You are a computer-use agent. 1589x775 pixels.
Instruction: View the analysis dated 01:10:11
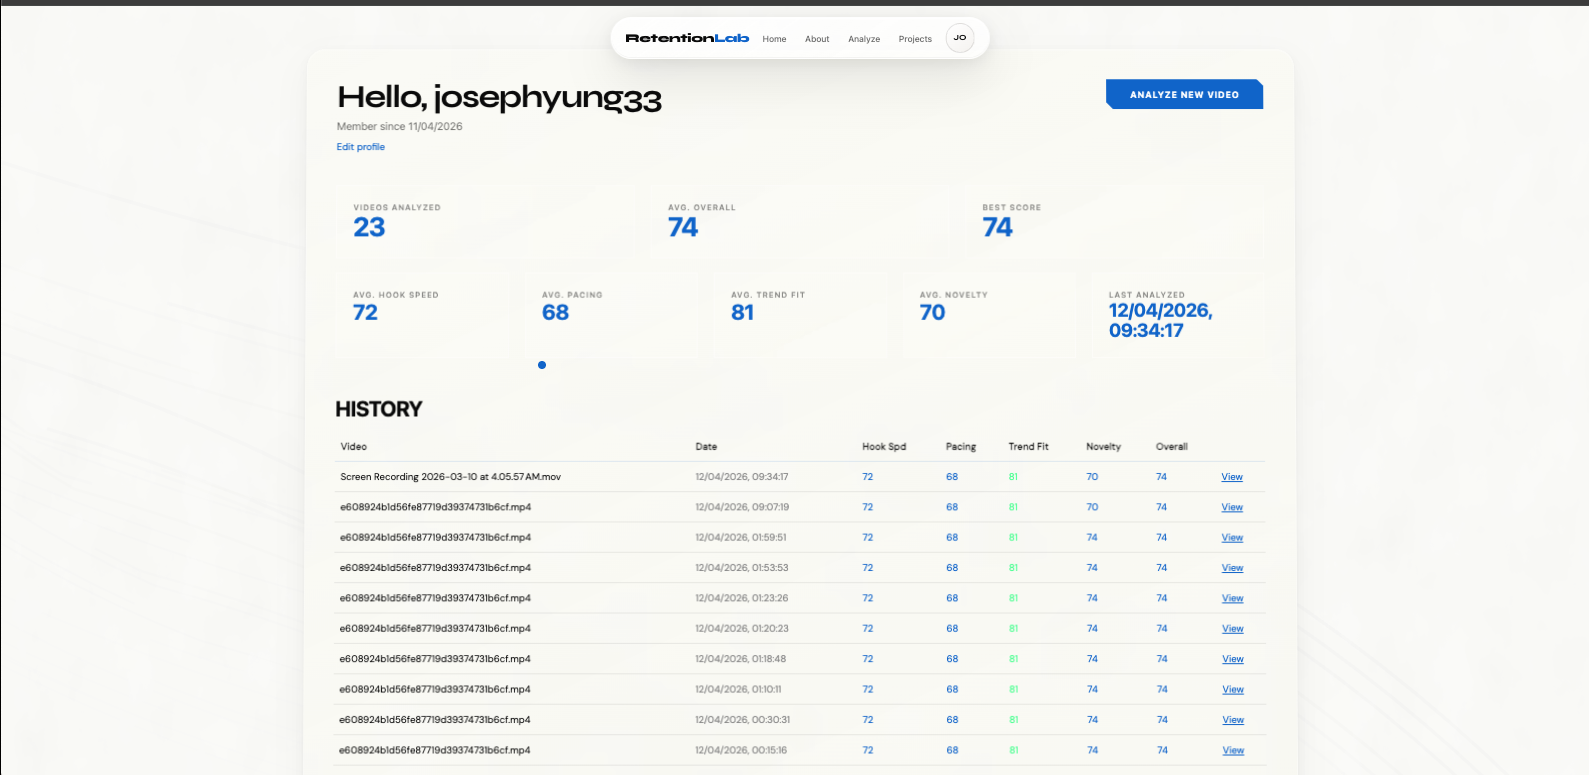[1232, 689]
